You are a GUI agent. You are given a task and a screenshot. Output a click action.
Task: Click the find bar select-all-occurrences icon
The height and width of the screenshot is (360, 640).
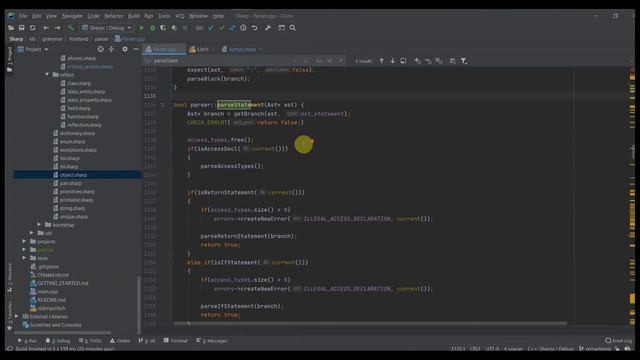439,61
